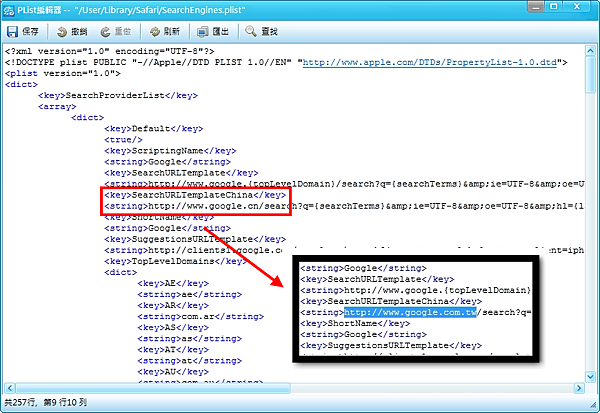600x413 pixels.
Task: Click the horizontal scrollbar thumb
Action: click(x=153, y=388)
